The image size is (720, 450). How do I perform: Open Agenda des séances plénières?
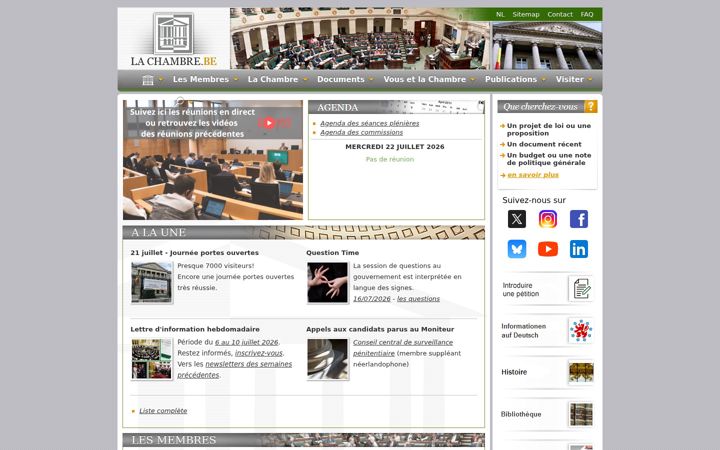pos(369,123)
